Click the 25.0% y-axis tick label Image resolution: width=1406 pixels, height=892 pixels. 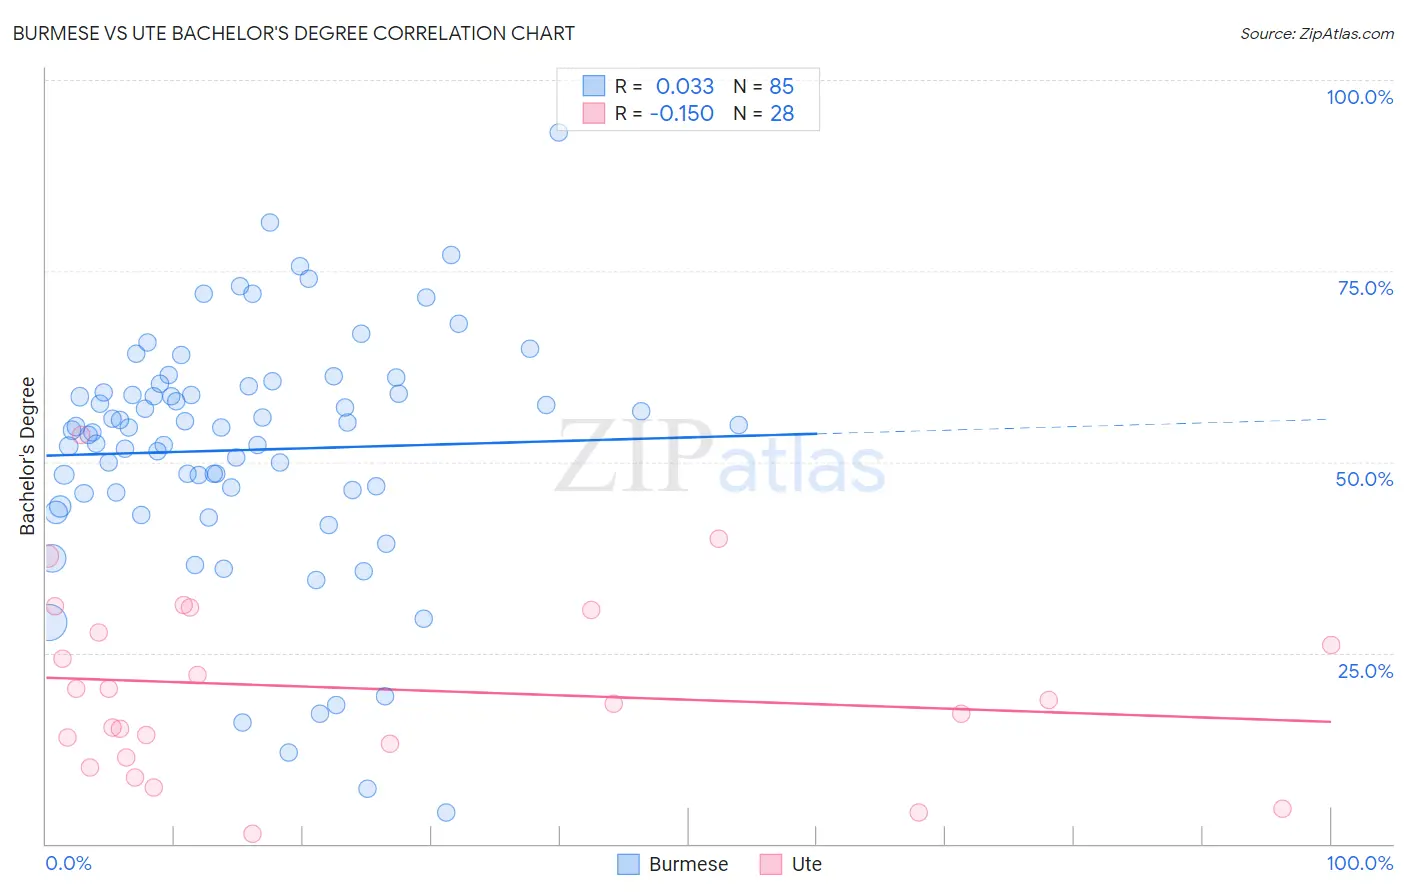point(1365,671)
